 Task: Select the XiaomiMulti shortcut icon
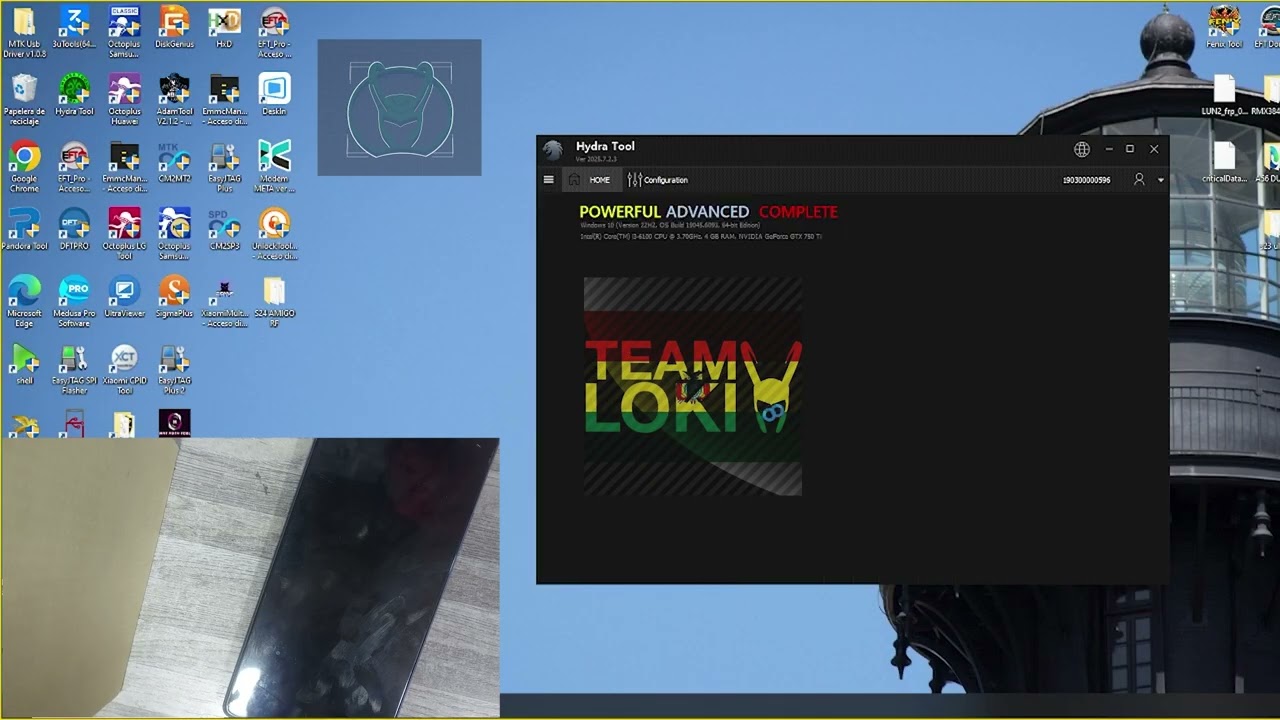[x=224, y=301]
